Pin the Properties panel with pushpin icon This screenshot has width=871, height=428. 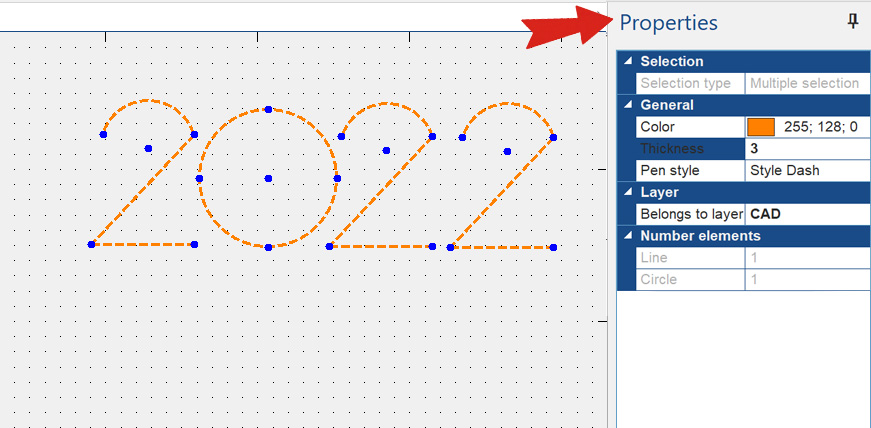853,22
